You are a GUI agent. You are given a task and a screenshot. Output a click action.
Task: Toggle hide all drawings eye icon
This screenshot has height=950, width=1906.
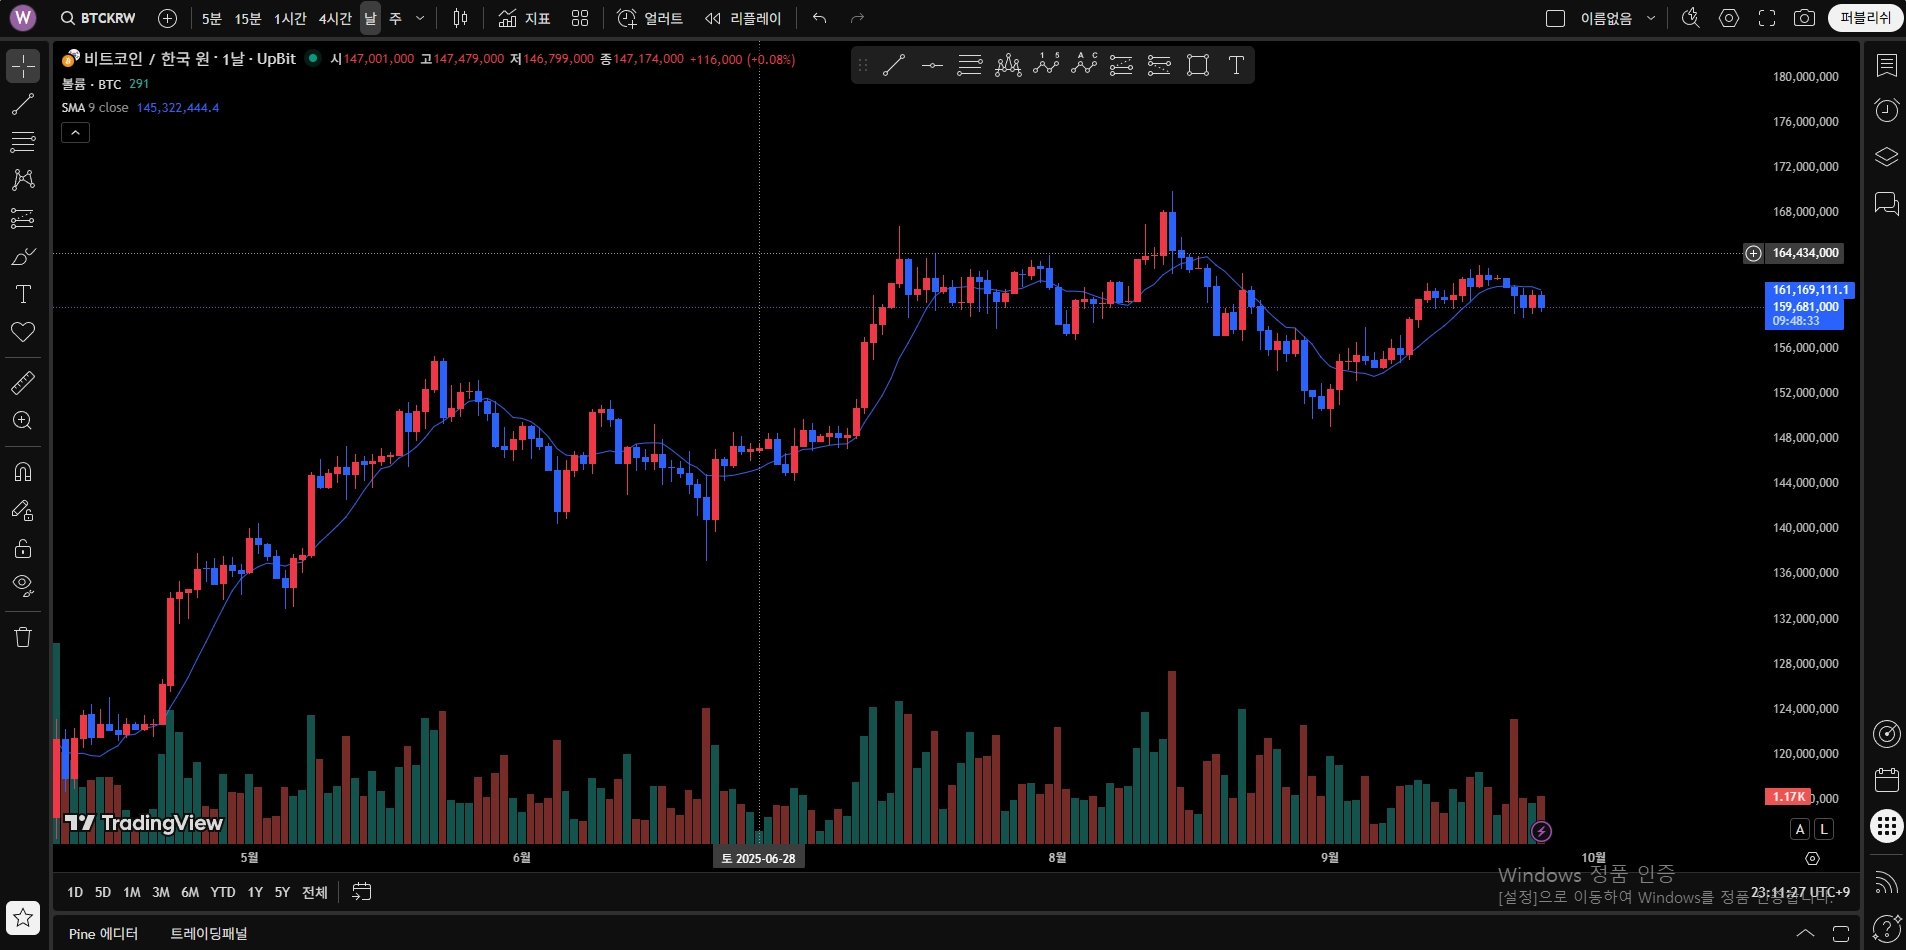click(23, 585)
